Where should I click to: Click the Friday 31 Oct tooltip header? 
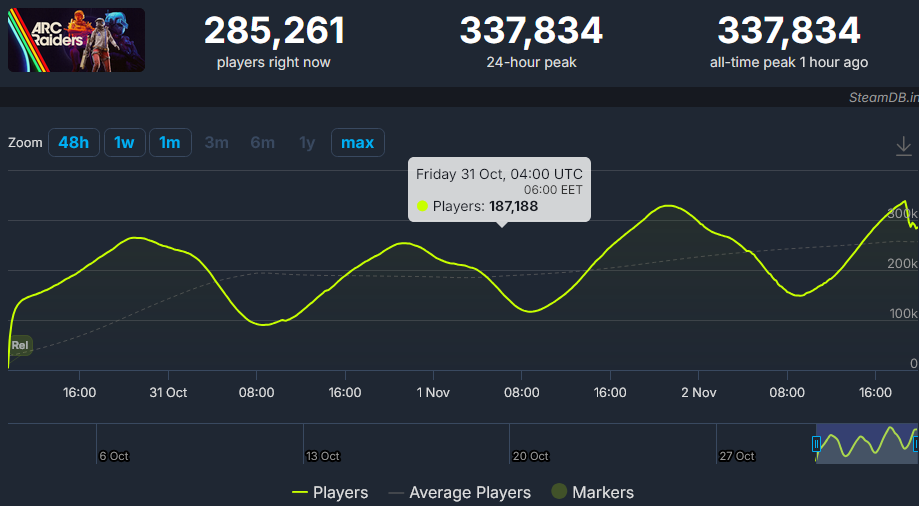tap(499, 174)
